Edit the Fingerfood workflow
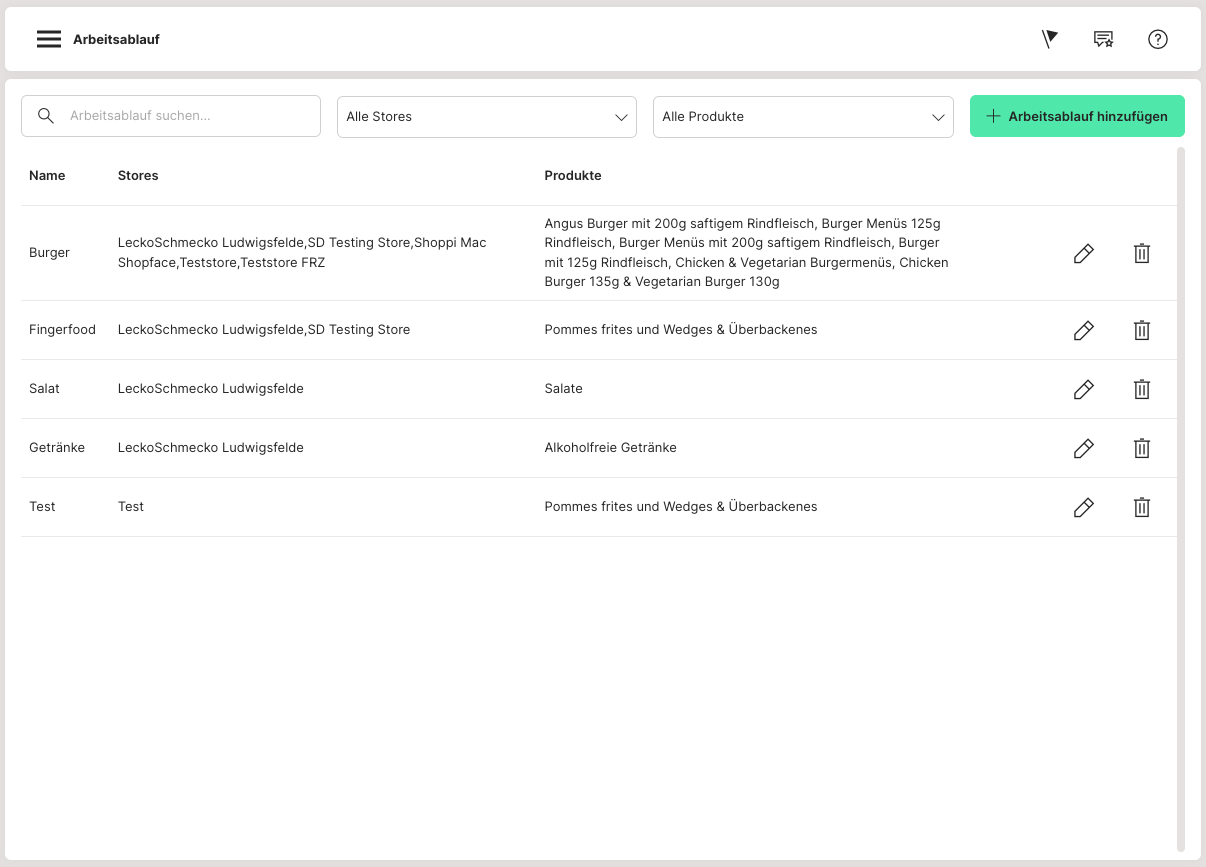Viewport: 1206px width, 867px height. pyautogui.click(x=1083, y=330)
